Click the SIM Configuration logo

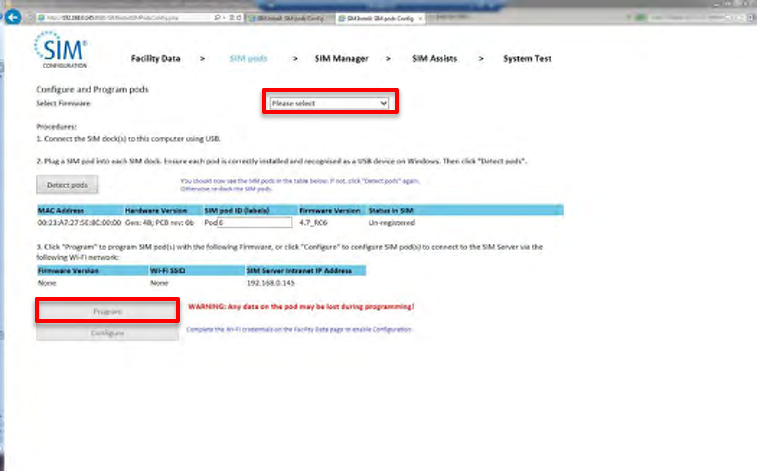pyautogui.click(x=61, y=50)
